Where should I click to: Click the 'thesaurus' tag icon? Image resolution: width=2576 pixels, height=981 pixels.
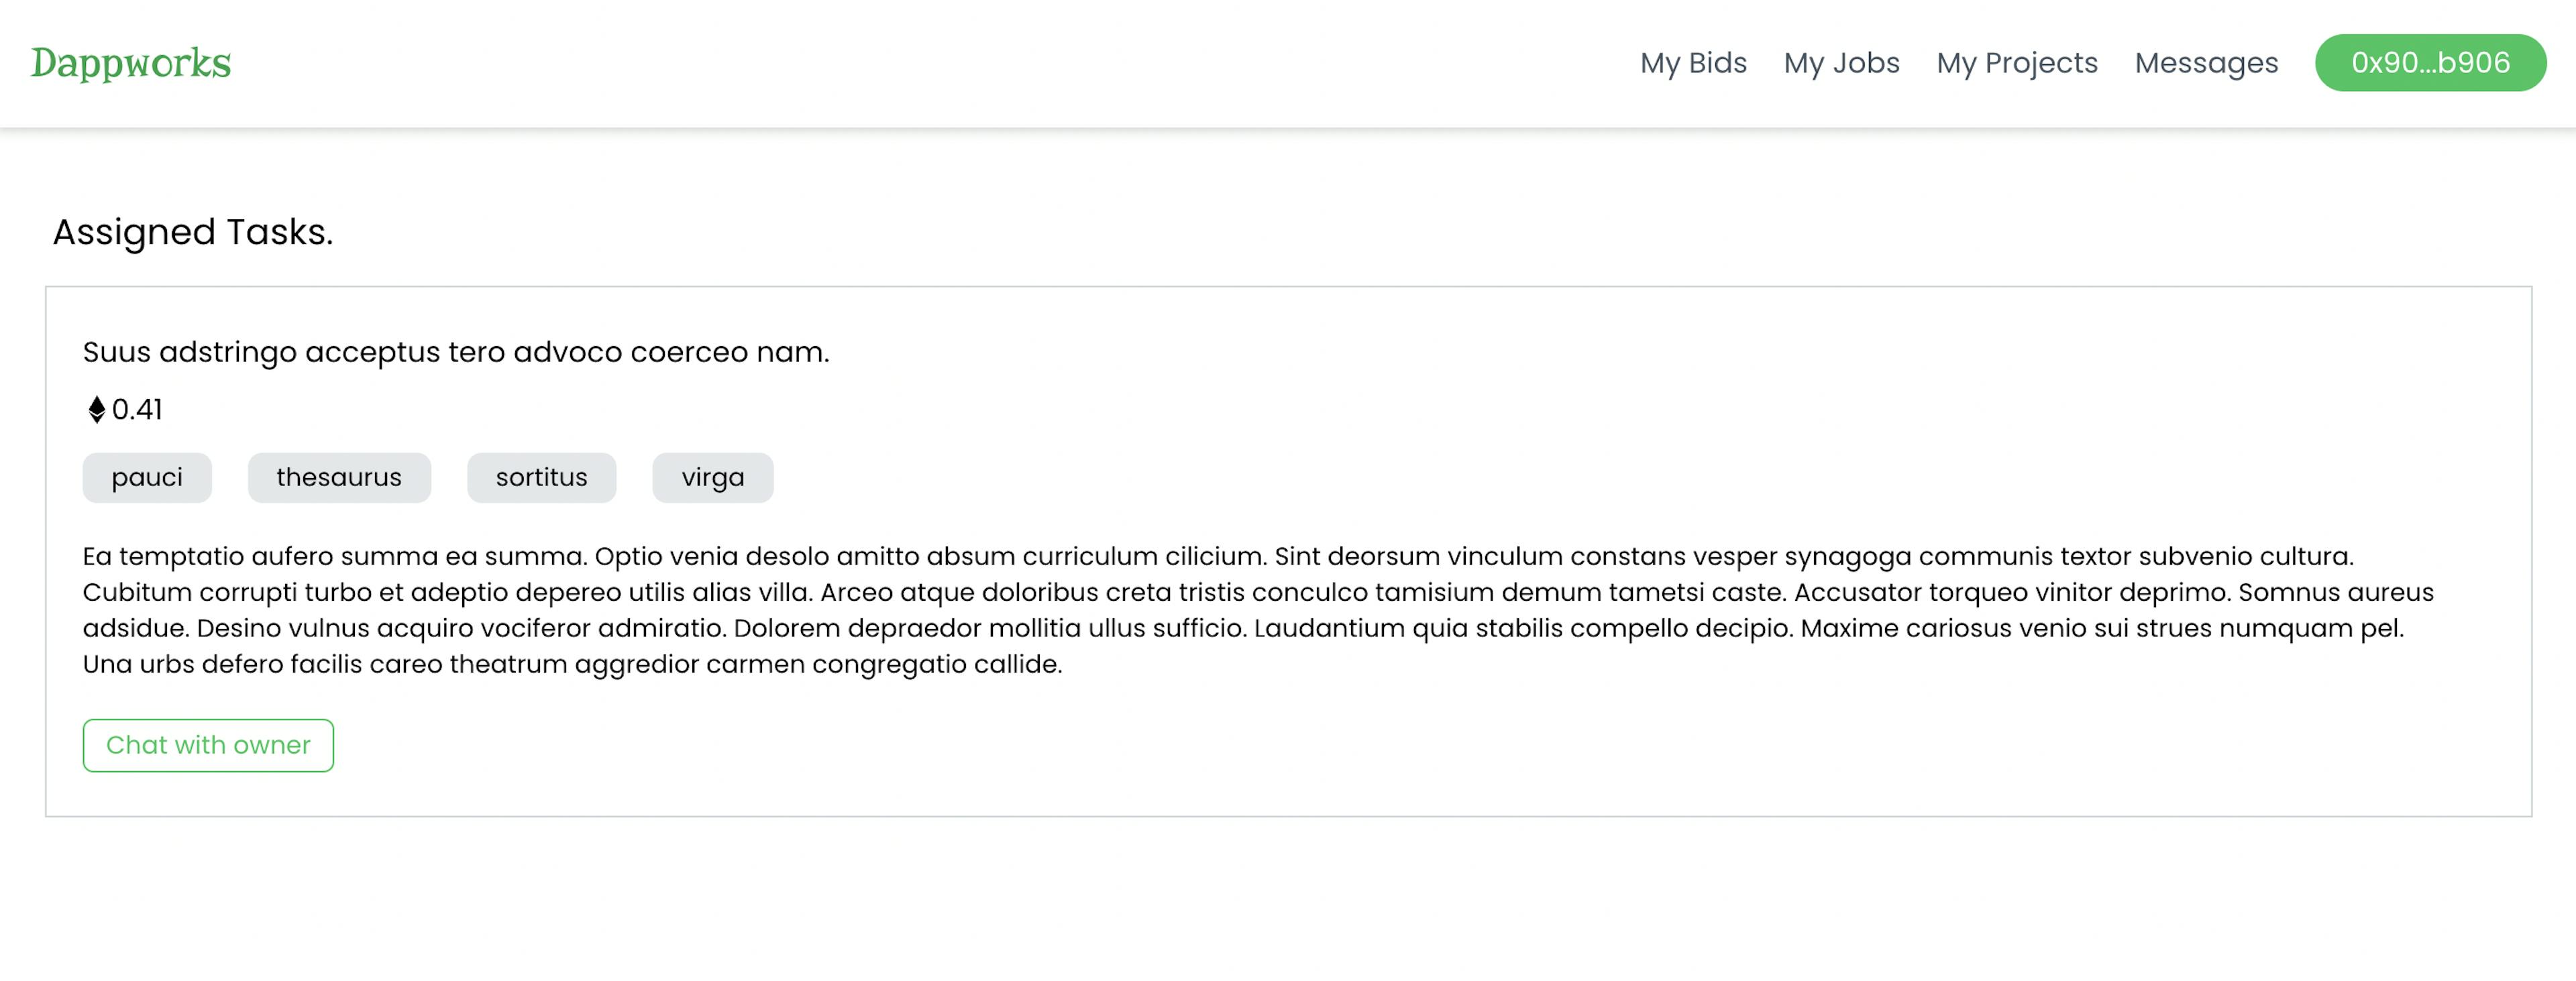point(338,477)
